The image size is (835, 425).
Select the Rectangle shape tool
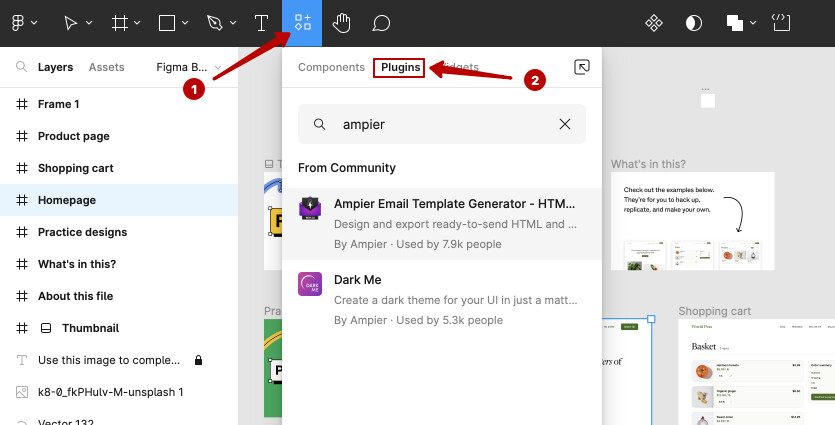point(167,23)
